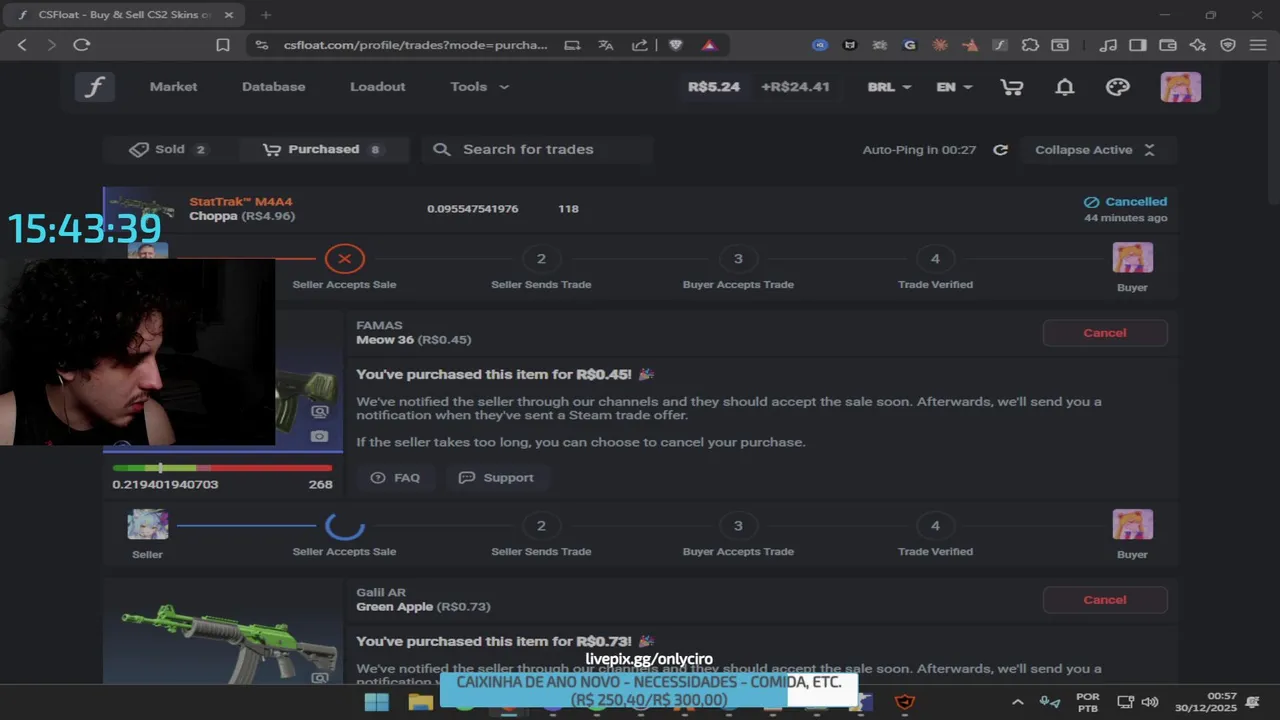Viewport: 1280px width, 720px height.
Task: Open the Database page
Action: [273, 87]
